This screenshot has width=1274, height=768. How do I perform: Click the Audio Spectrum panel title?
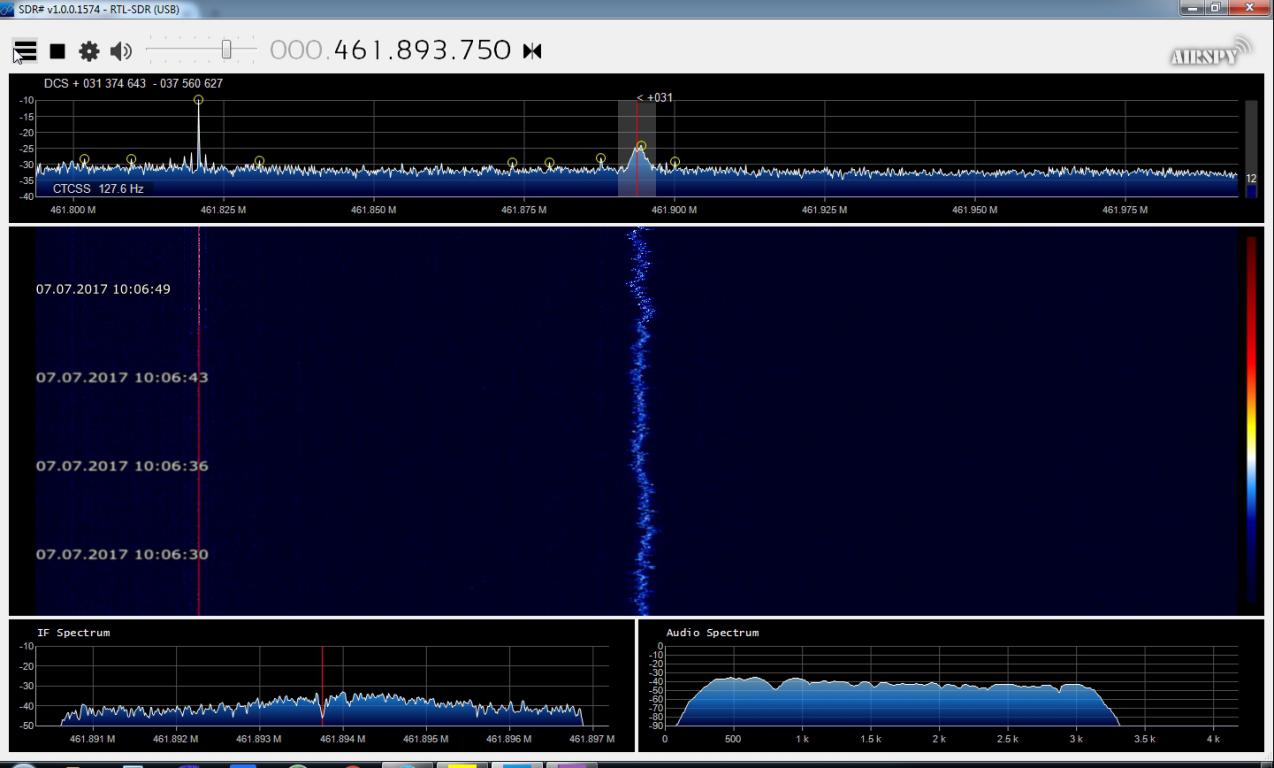712,633
